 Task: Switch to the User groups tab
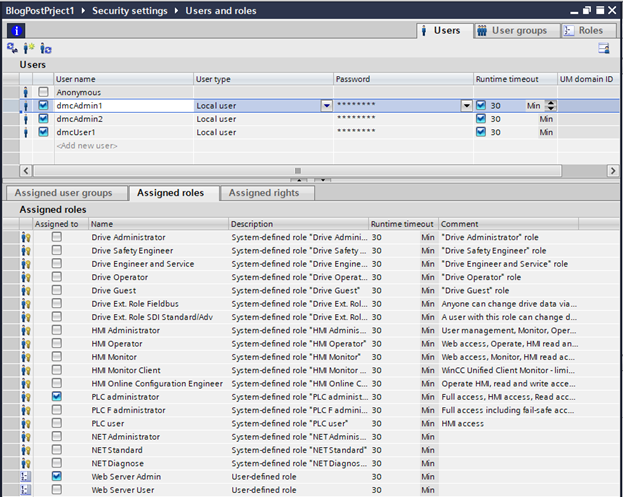click(512, 30)
